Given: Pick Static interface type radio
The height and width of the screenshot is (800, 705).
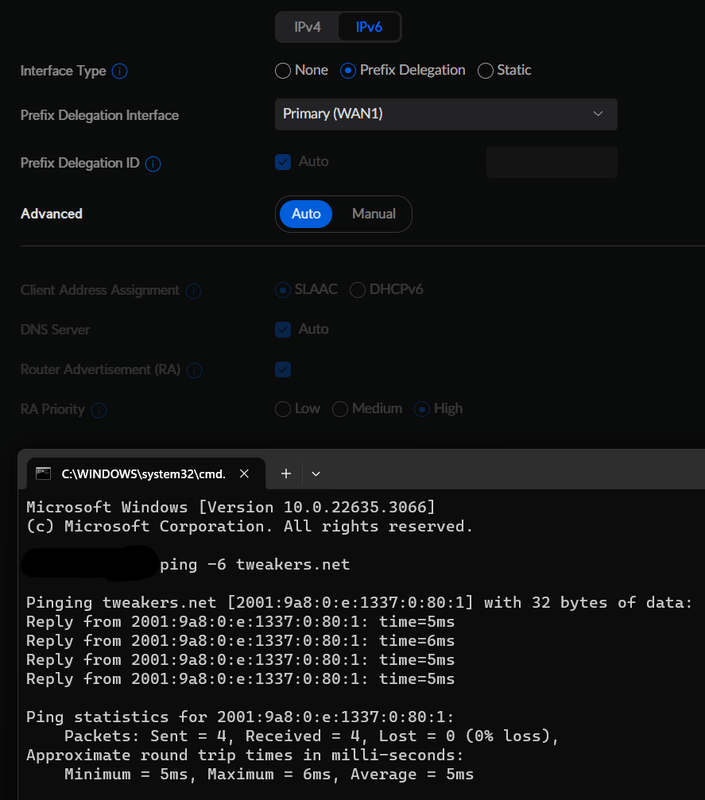Looking at the screenshot, I should pyautogui.click(x=485, y=70).
